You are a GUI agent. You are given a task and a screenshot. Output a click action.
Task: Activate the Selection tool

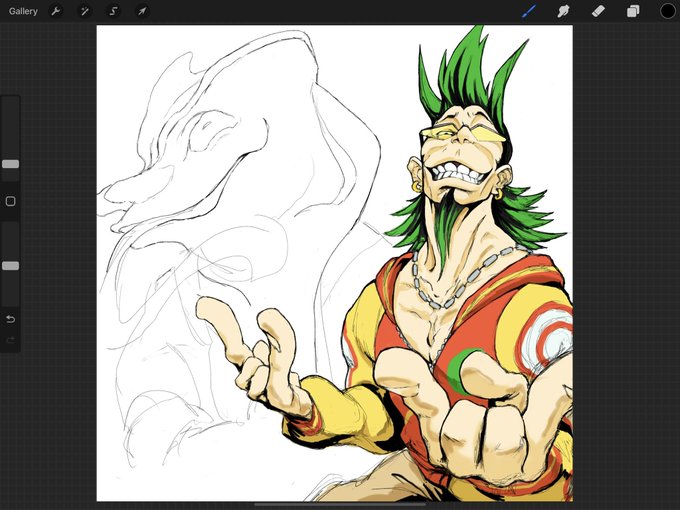113,11
